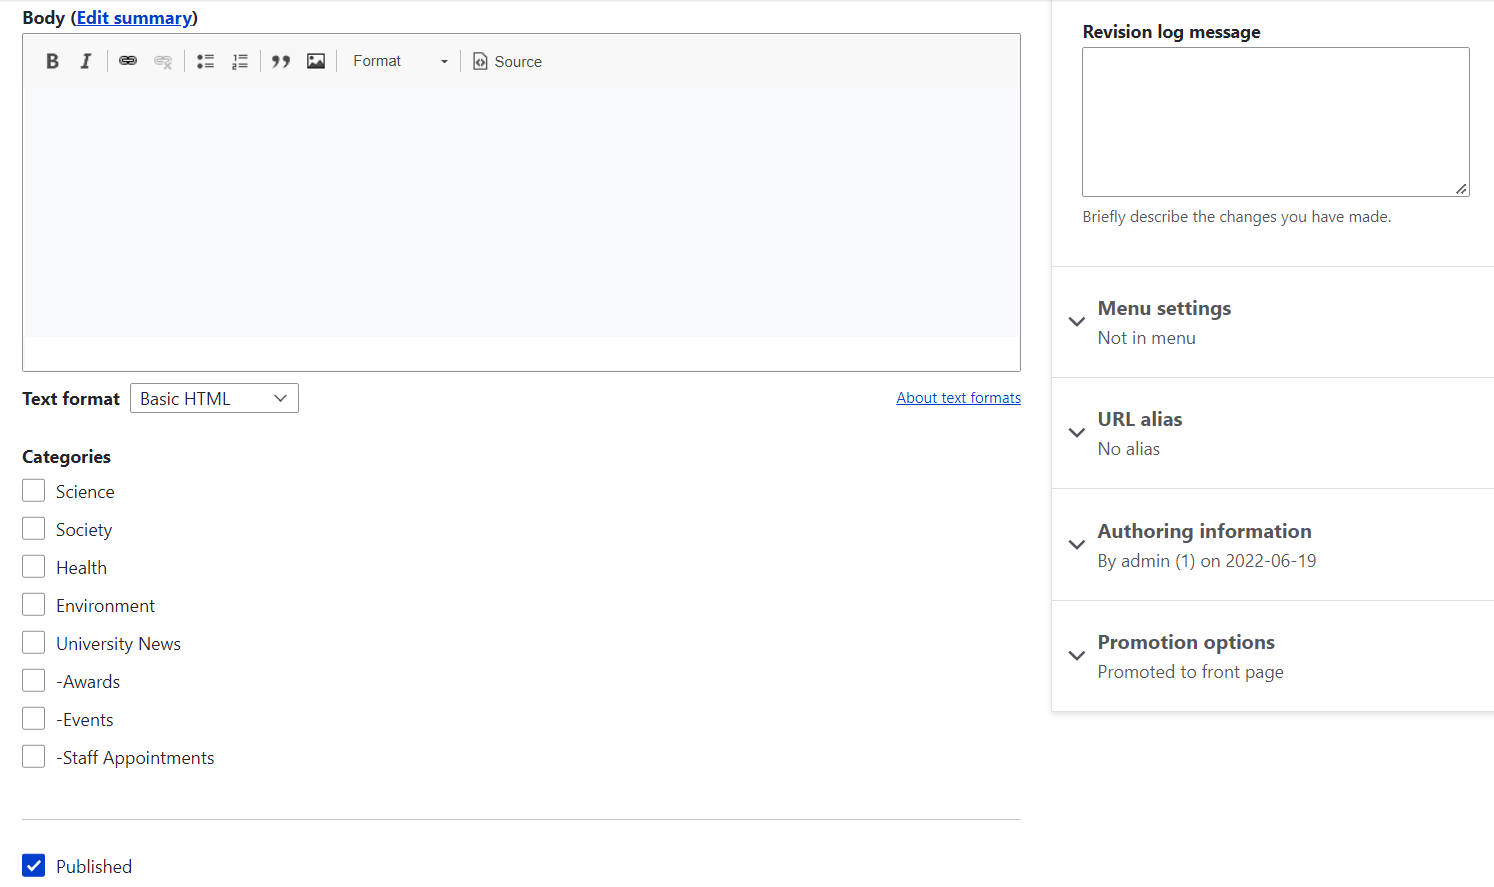Insert a numbered list
The image size is (1494, 887).
(x=240, y=61)
